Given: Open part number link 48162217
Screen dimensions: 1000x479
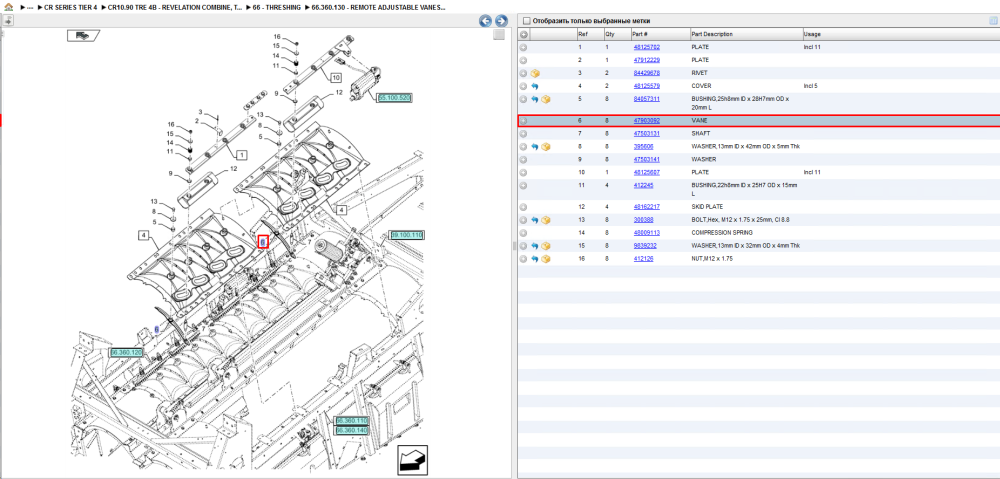Looking at the screenshot, I should click(x=646, y=207).
